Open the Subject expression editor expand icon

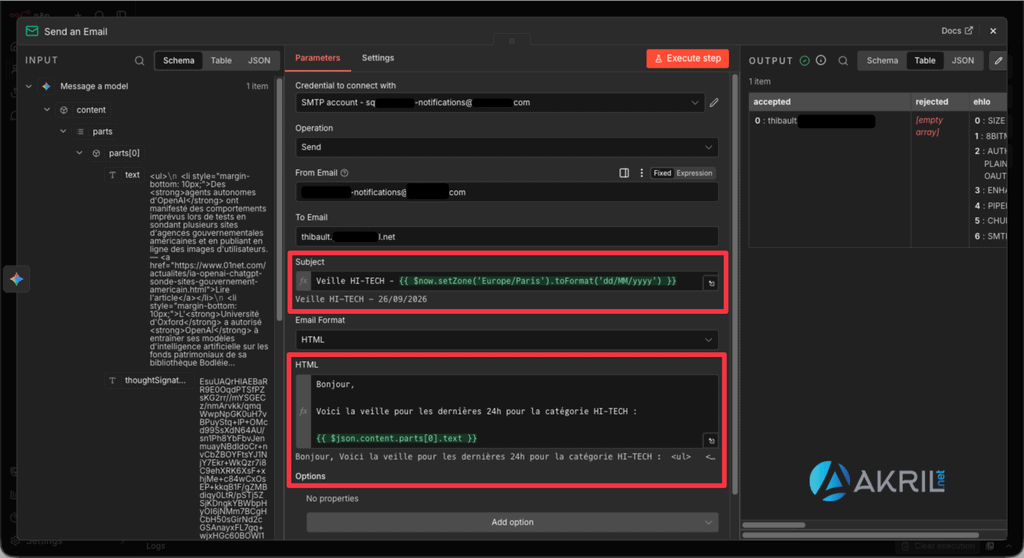pos(711,283)
